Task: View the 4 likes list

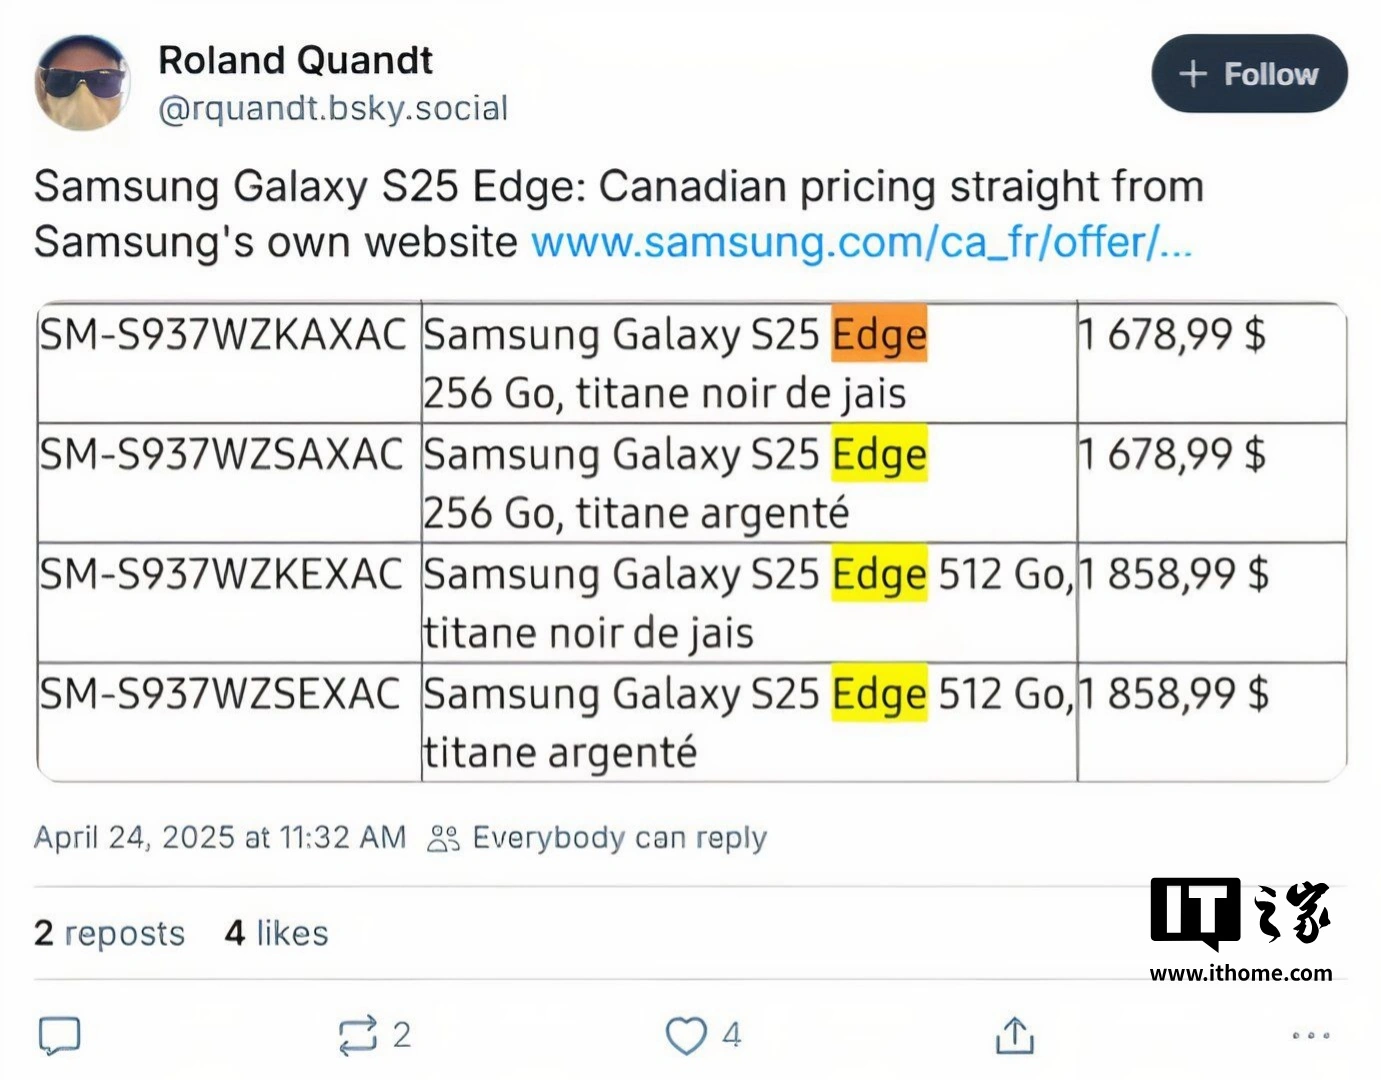Action: [277, 933]
